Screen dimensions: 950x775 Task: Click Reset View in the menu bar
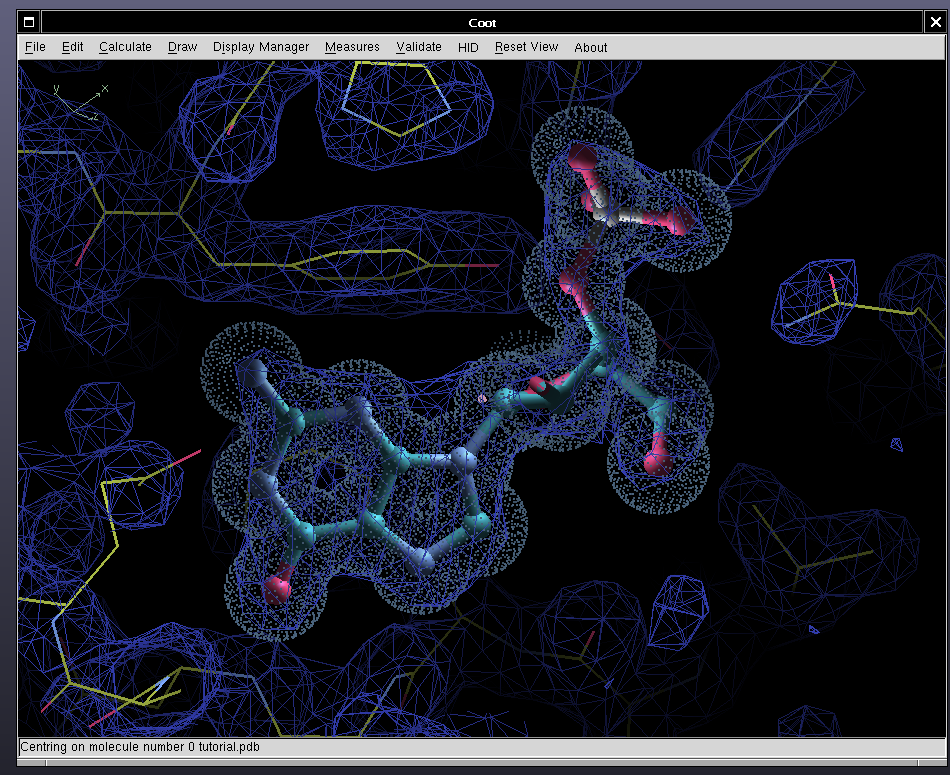pos(526,47)
